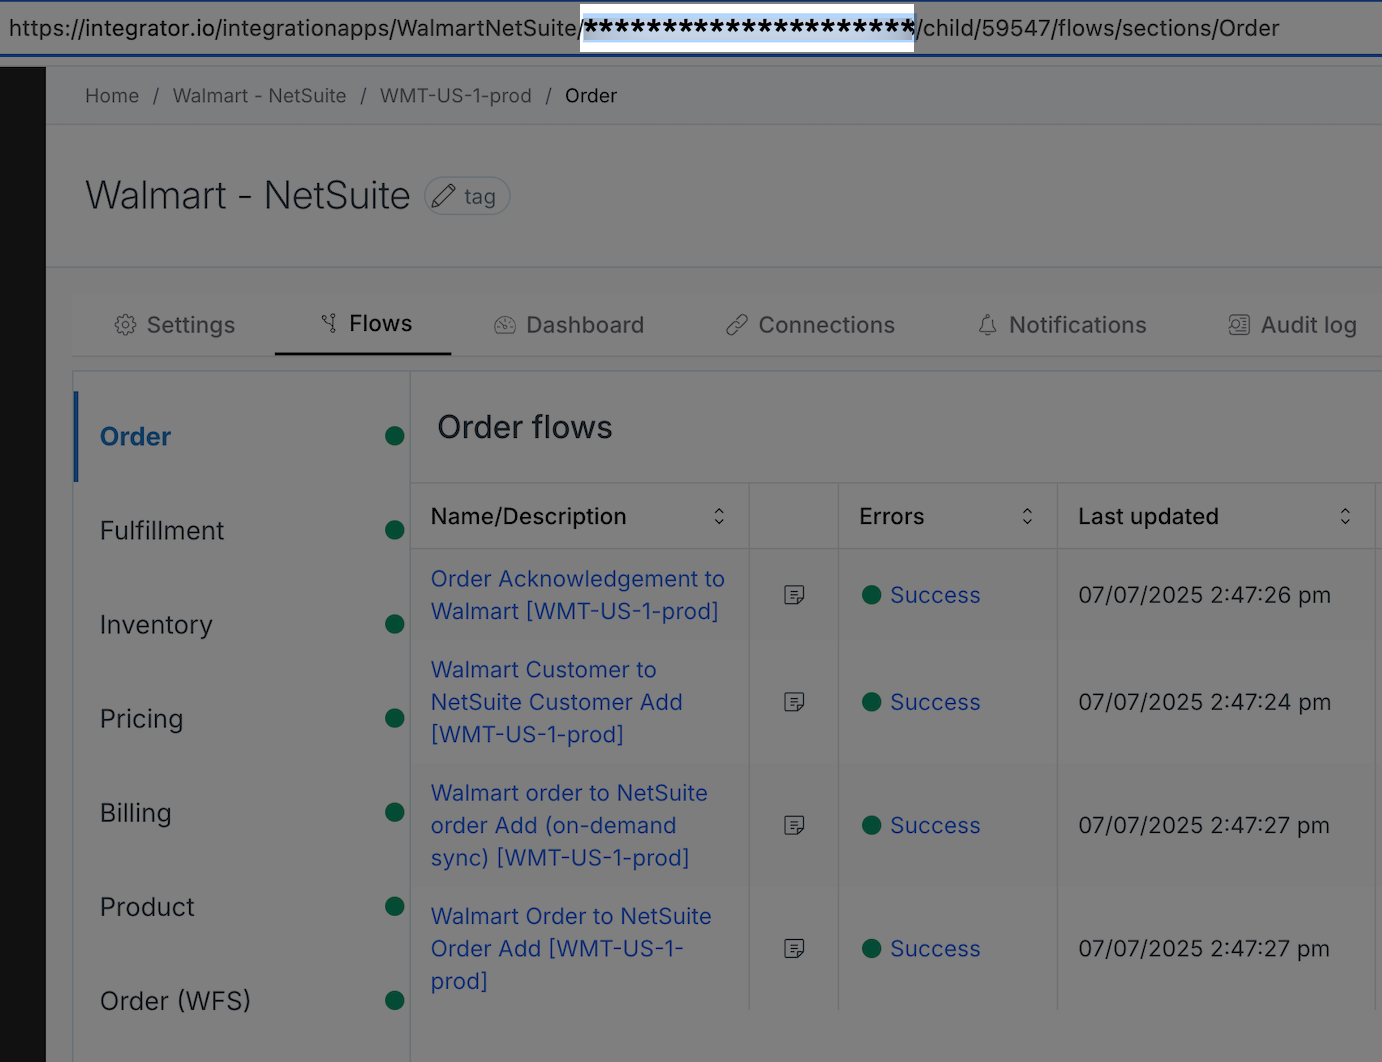Sort flows by Errors column arrows
Screen dimensions: 1382x1062
click(1027, 516)
